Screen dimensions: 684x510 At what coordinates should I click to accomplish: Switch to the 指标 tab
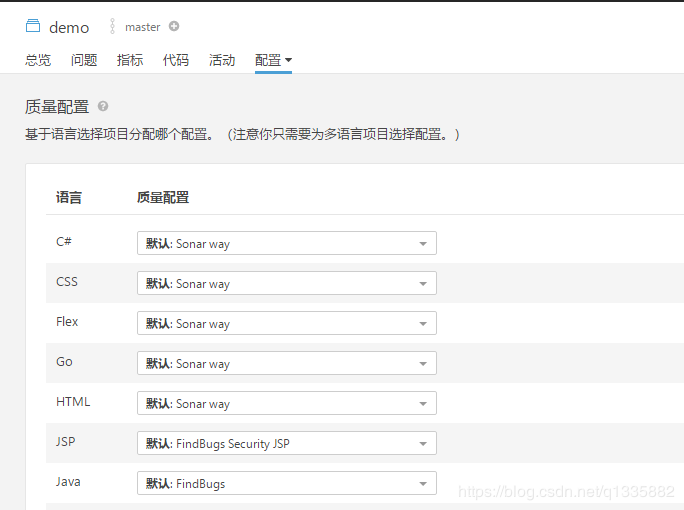pyautogui.click(x=130, y=60)
